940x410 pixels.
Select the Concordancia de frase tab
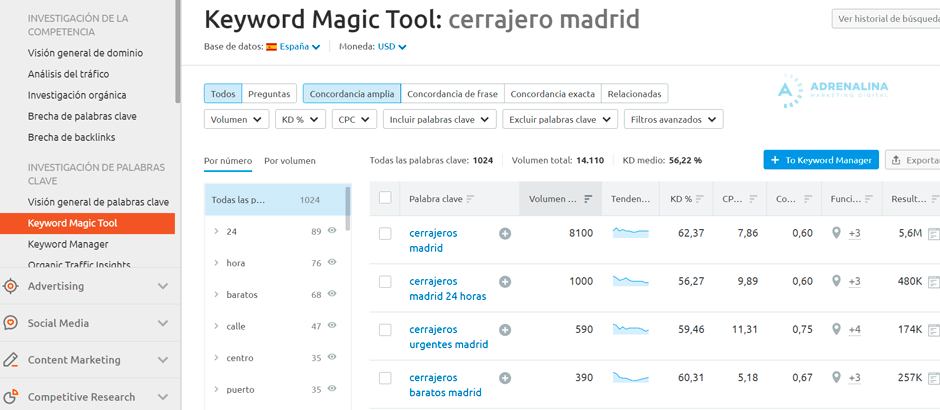pos(452,94)
